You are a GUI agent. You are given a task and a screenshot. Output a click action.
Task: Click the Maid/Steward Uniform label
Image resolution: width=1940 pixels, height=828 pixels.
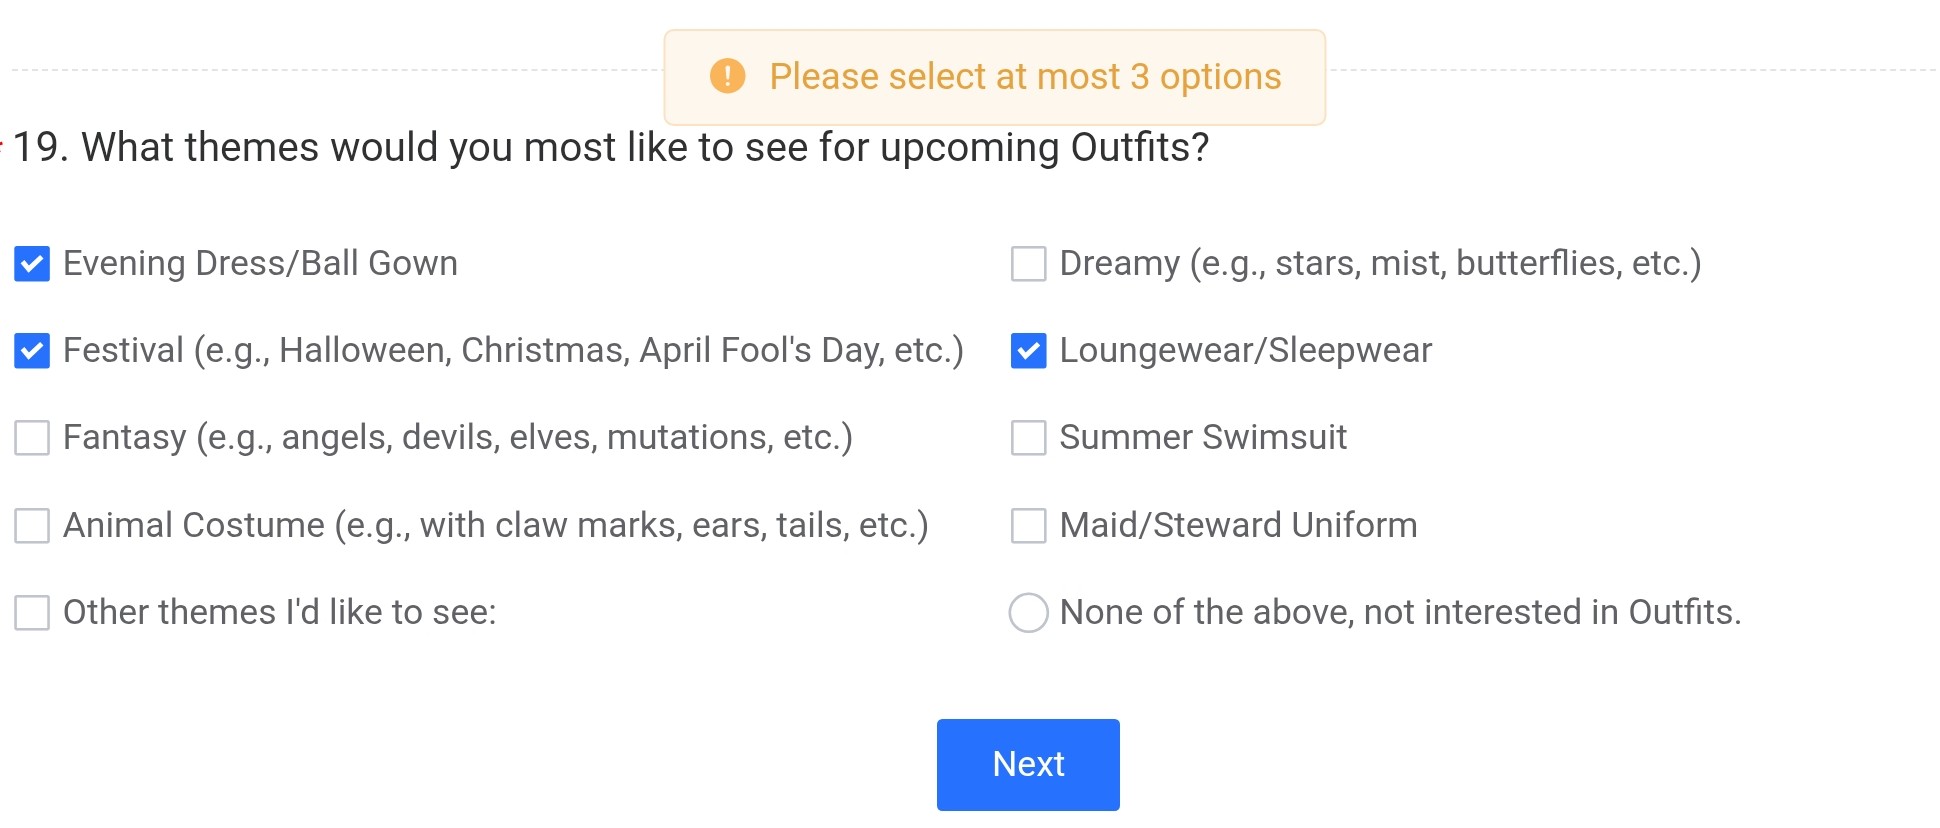coord(1238,524)
